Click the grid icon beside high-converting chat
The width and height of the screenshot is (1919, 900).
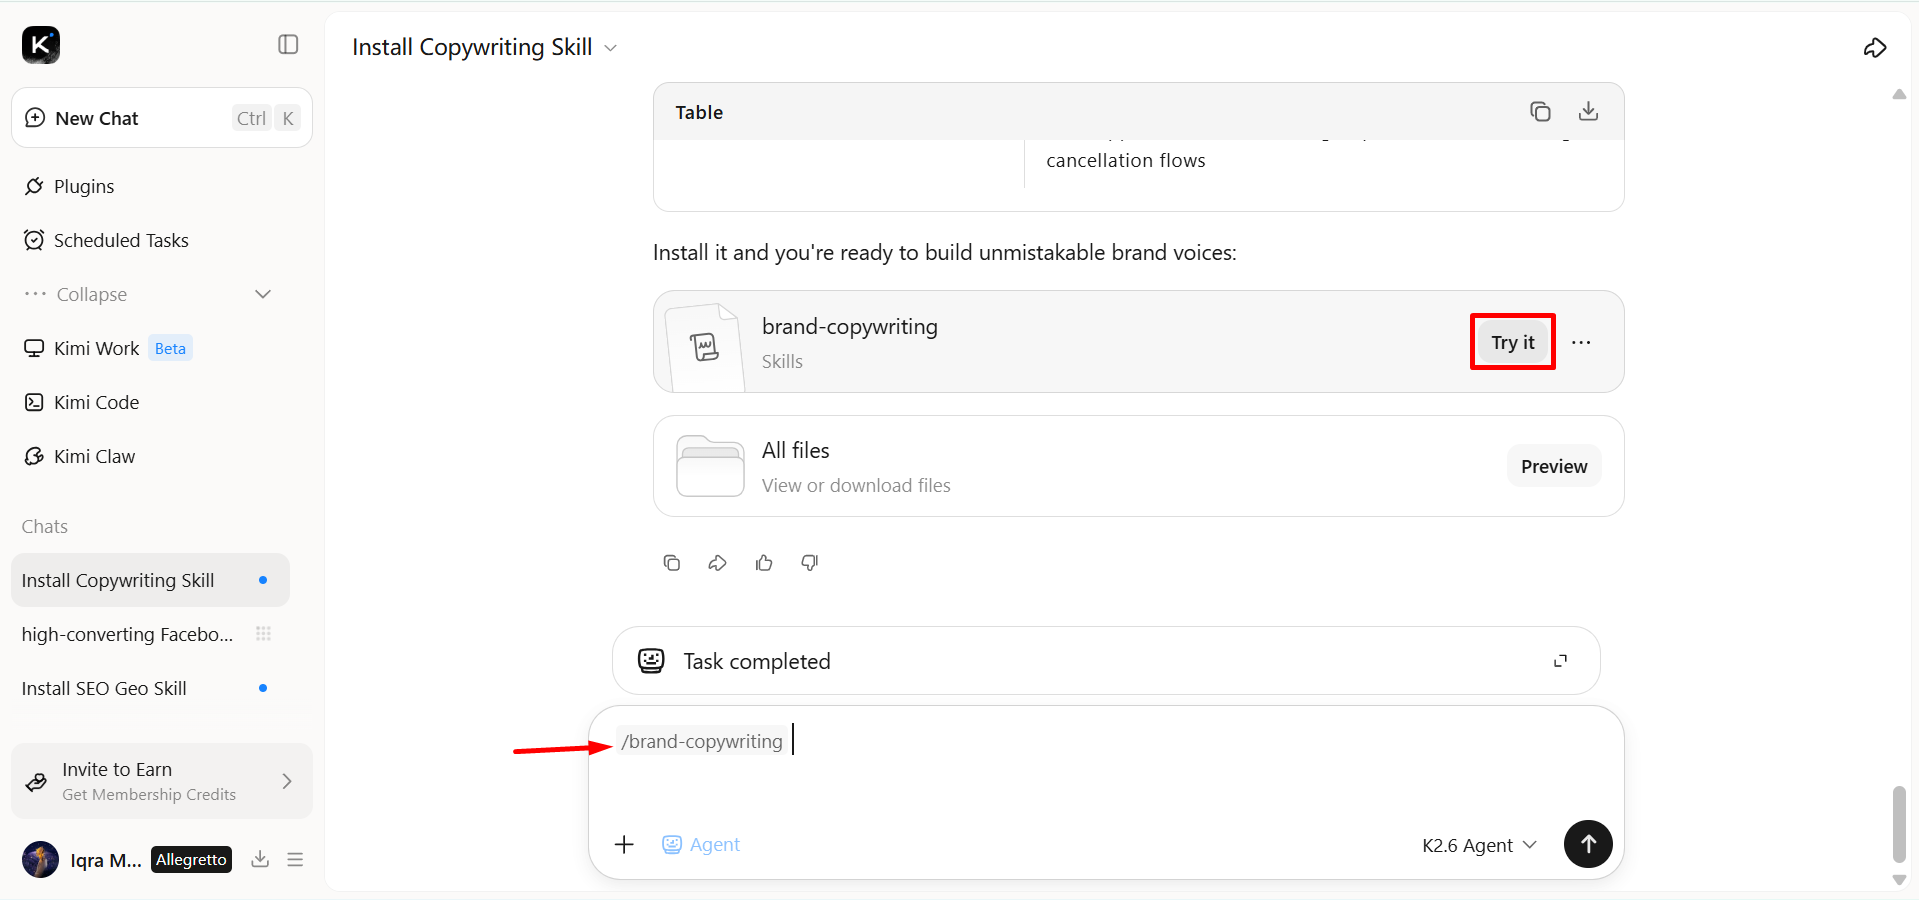click(x=263, y=634)
